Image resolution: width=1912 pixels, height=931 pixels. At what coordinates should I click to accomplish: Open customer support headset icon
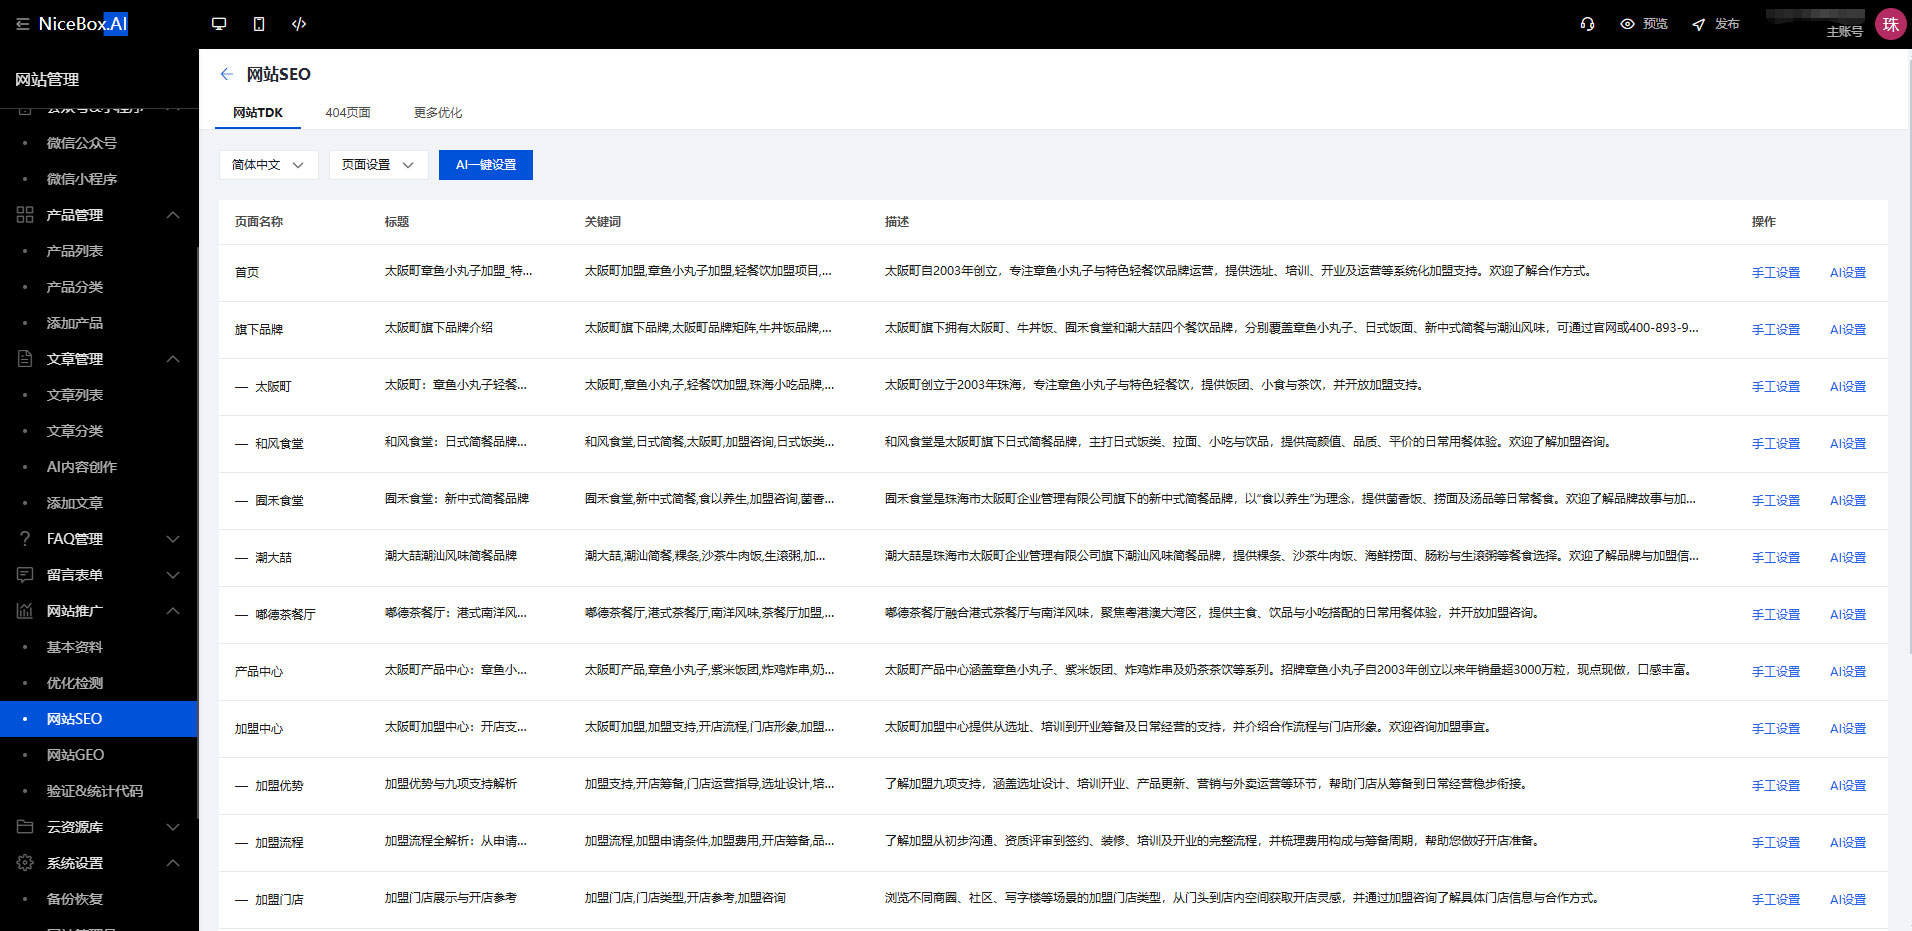pos(1587,24)
